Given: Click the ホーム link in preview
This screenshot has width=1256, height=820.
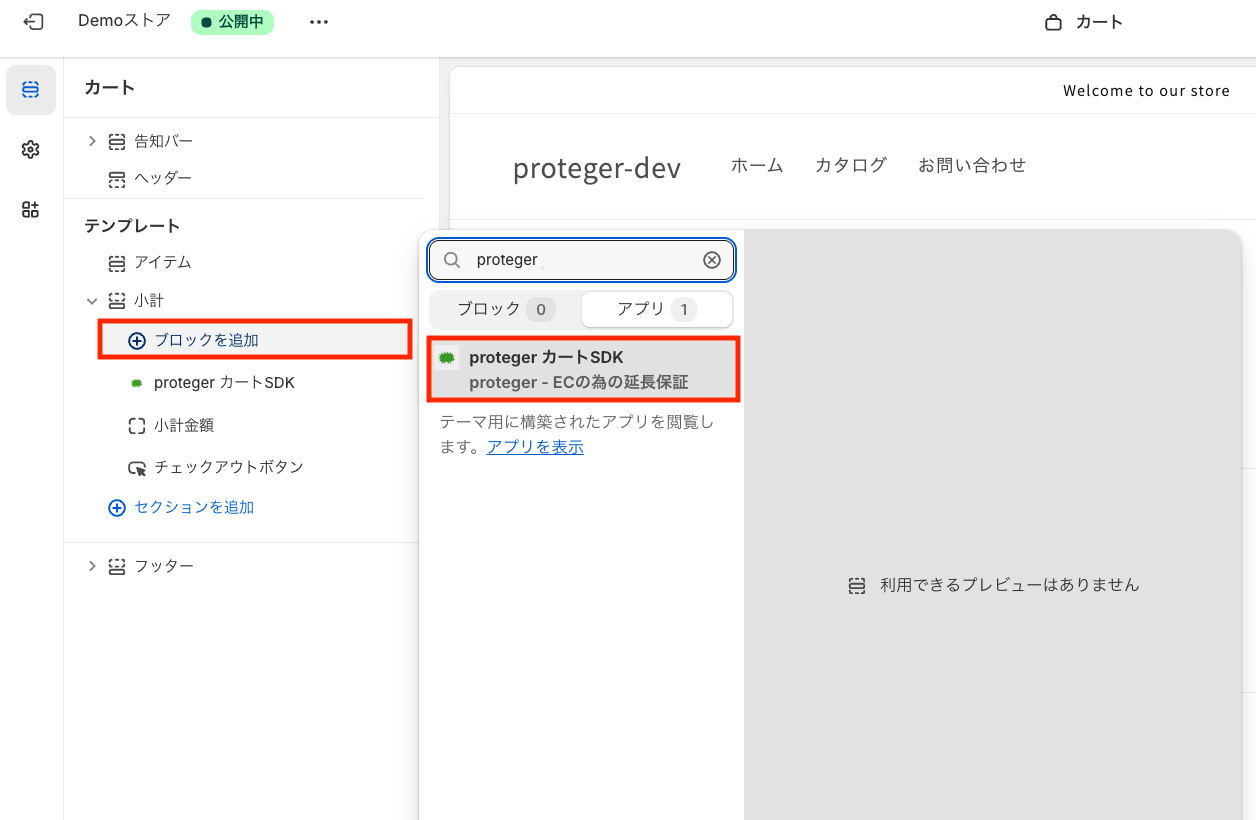Looking at the screenshot, I should (x=757, y=166).
